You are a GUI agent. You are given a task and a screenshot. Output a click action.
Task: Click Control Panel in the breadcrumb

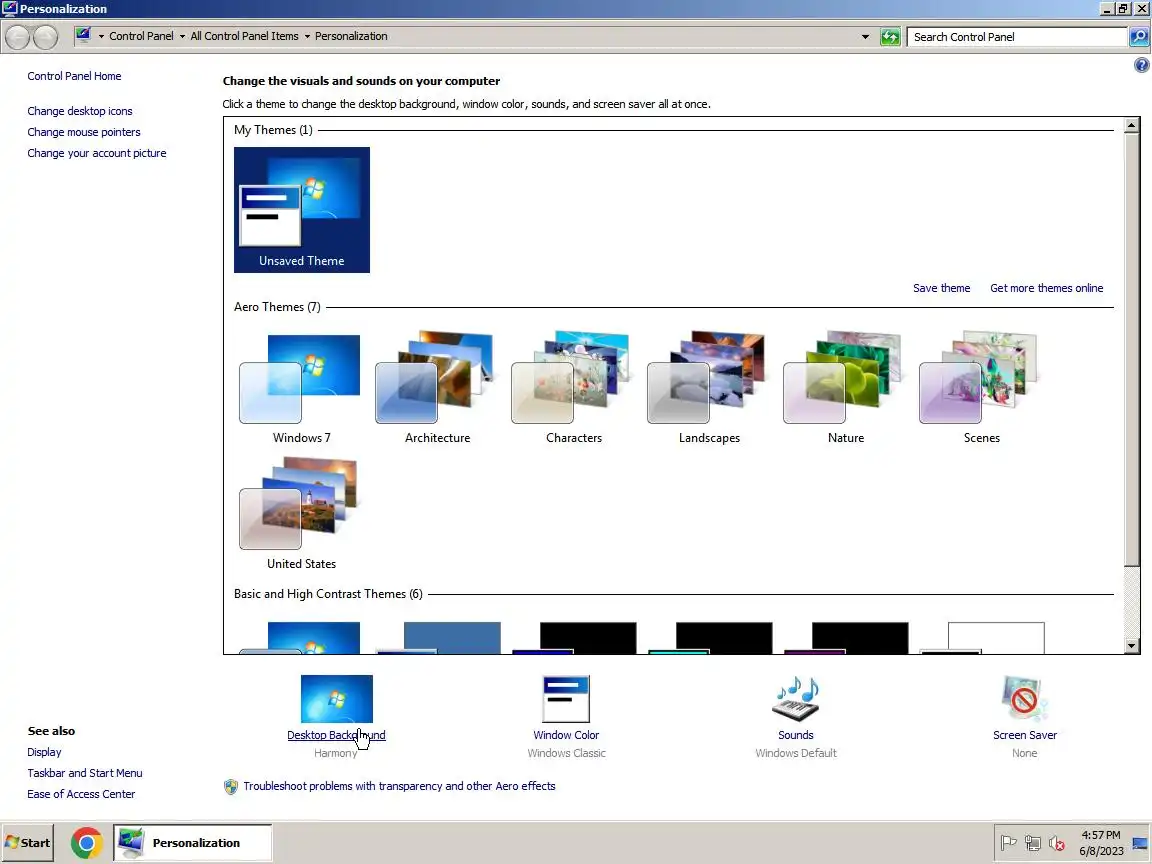(141, 36)
